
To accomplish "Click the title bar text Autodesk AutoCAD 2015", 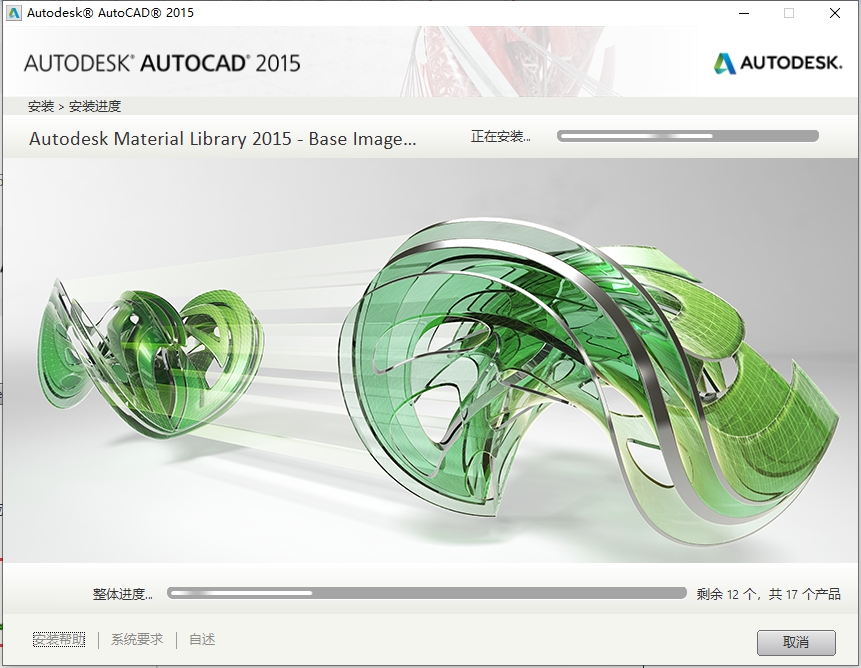I will (105, 13).
